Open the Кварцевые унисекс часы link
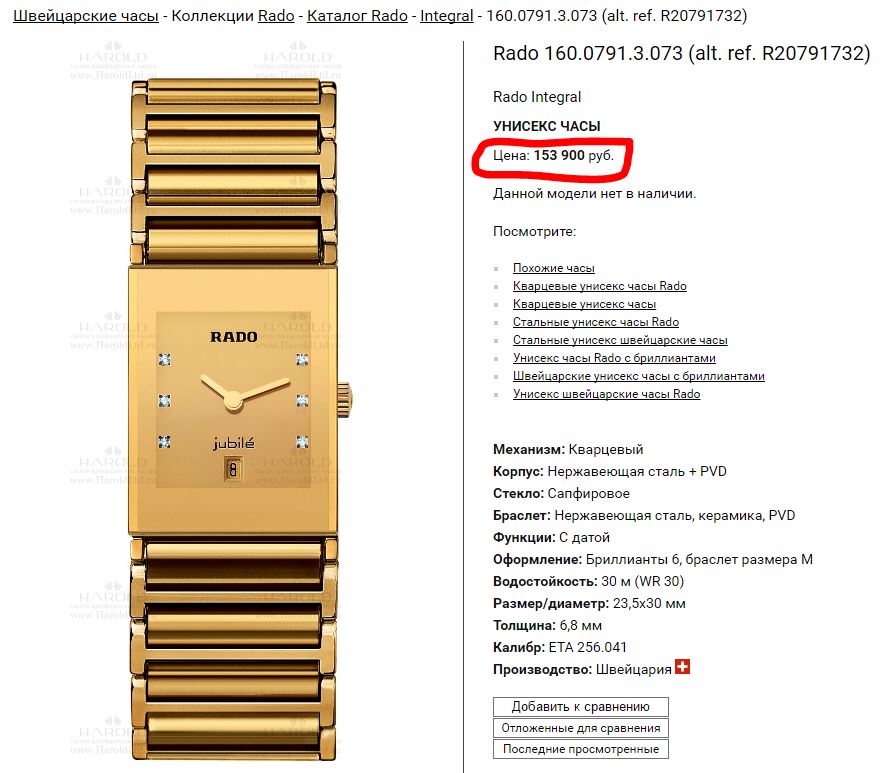This screenshot has width=896, height=773. [x=584, y=304]
